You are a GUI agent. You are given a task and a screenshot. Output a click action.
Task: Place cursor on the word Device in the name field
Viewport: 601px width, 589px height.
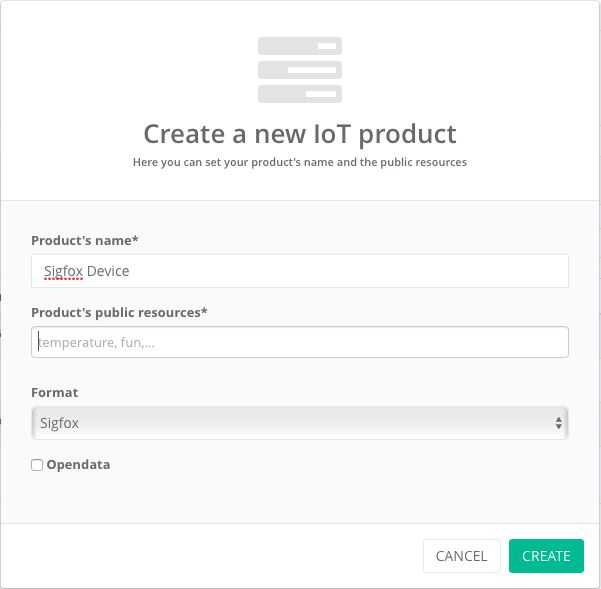(x=108, y=271)
